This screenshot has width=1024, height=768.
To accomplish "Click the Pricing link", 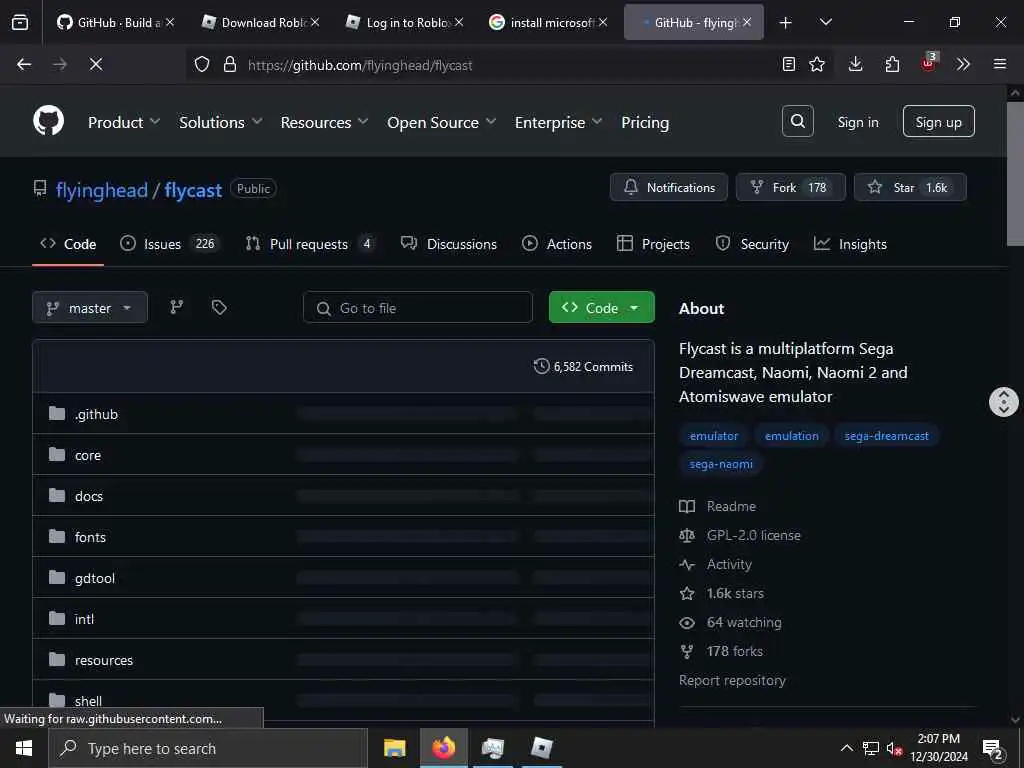I will (x=645, y=122).
